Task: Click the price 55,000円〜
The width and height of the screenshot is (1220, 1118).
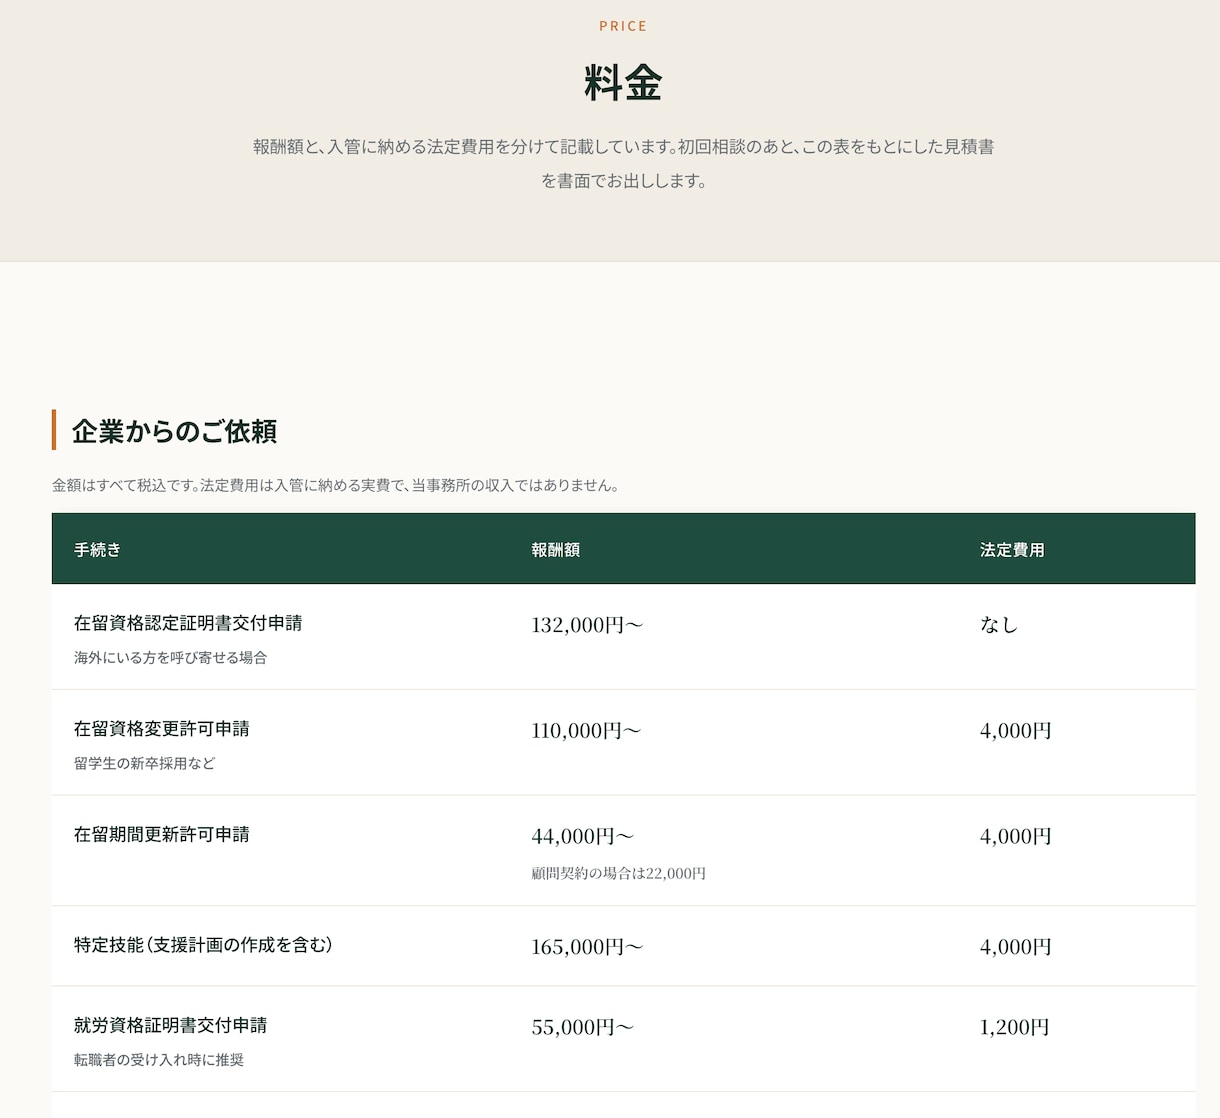Action: pos(583,1027)
